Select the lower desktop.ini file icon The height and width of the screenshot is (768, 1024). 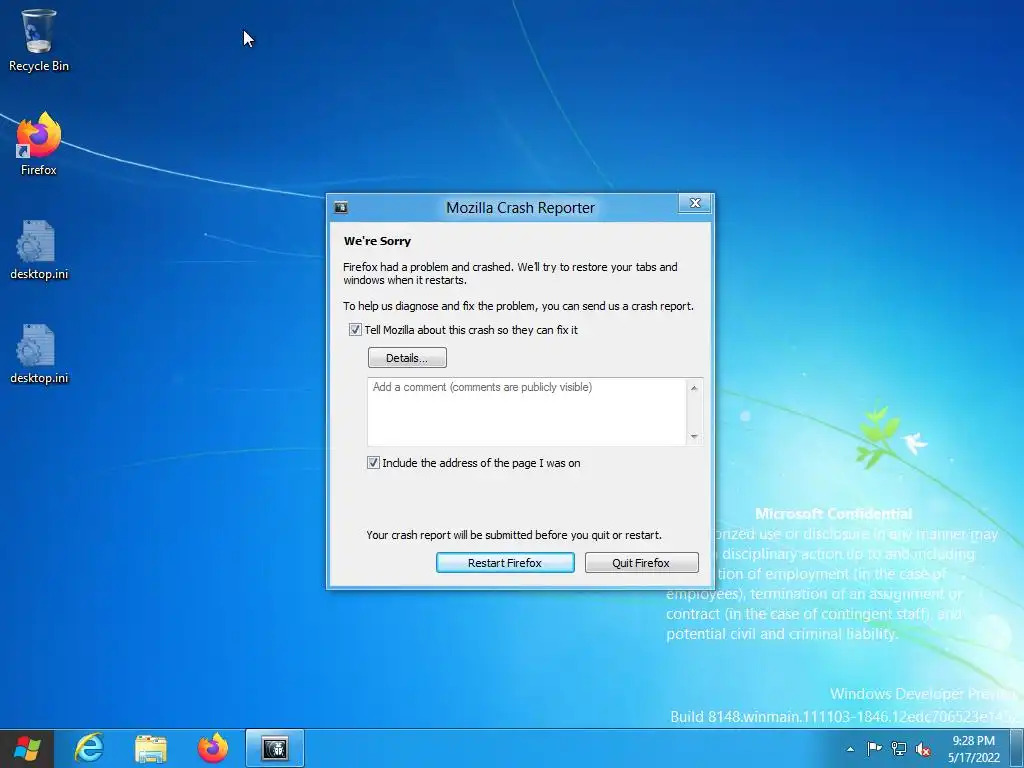point(39,353)
